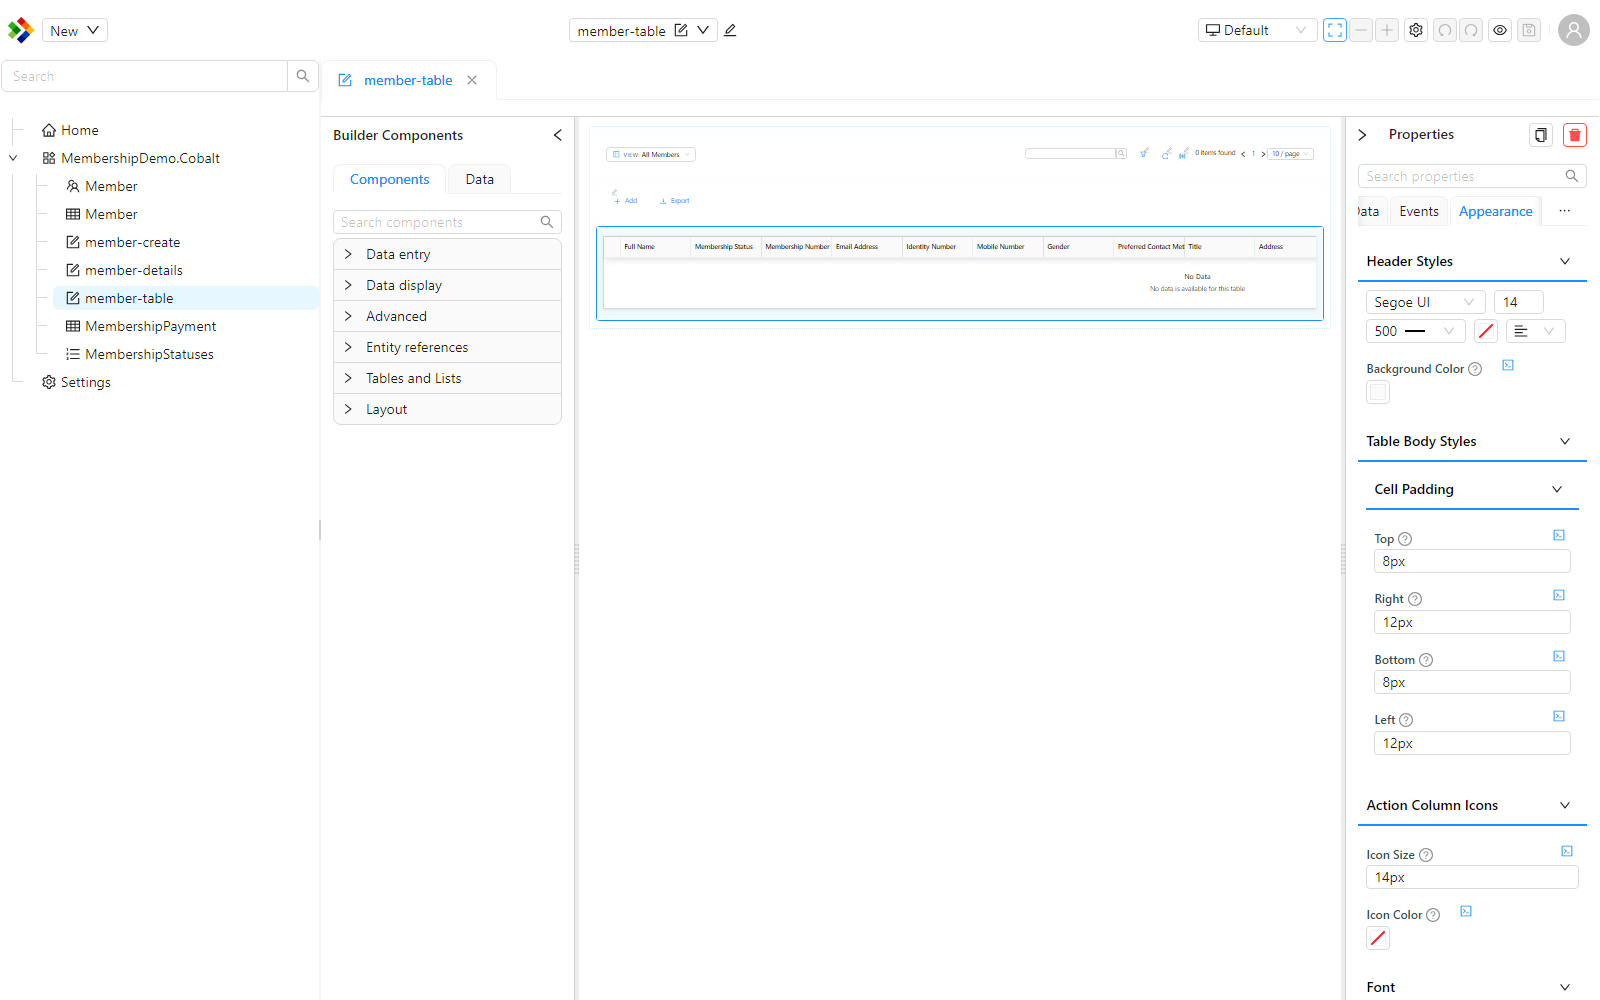Viewport: 1600px width, 1000px height.
Task: Collapse the Header Styles section
Action: [x=1472, y=261]
